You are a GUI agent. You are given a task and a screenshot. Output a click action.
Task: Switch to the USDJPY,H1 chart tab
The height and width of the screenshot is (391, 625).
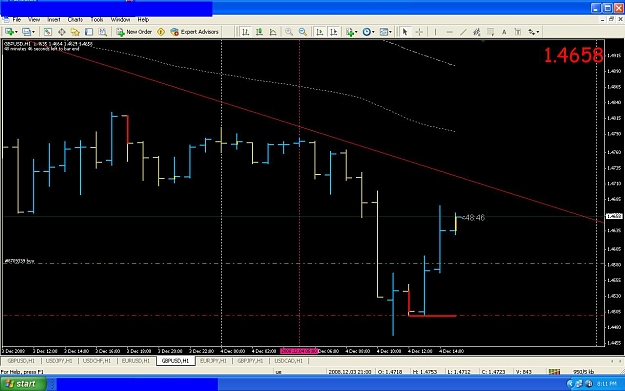coord(59,361)
